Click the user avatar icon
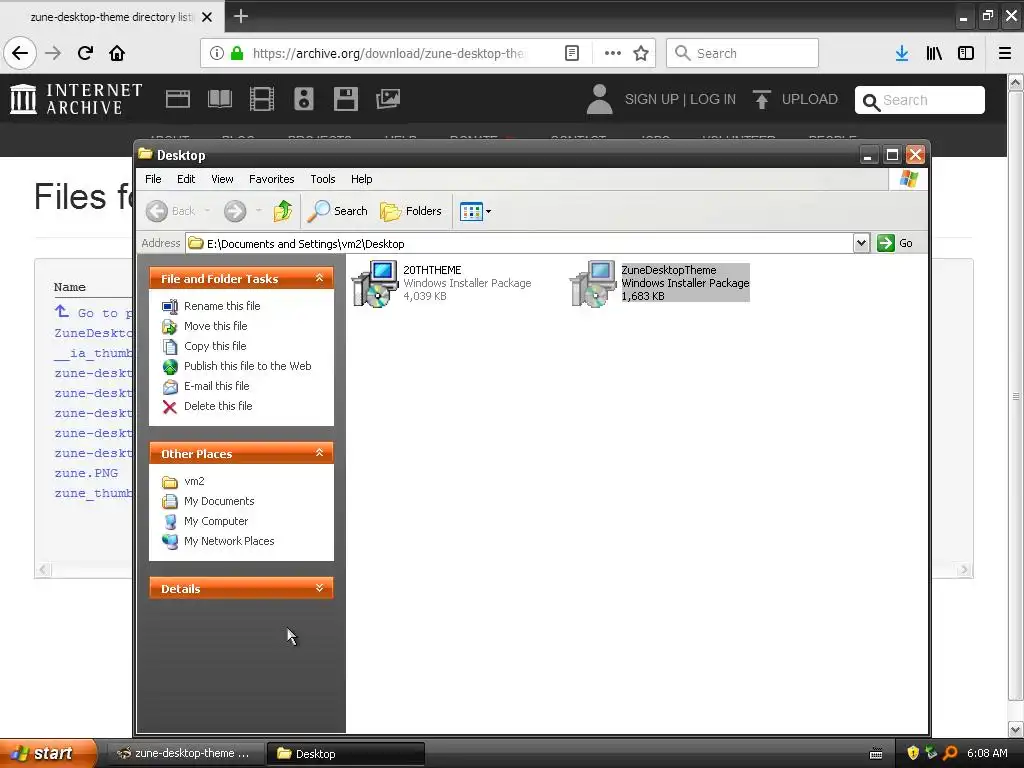The image size is (1024, 768). click(600, 99)
